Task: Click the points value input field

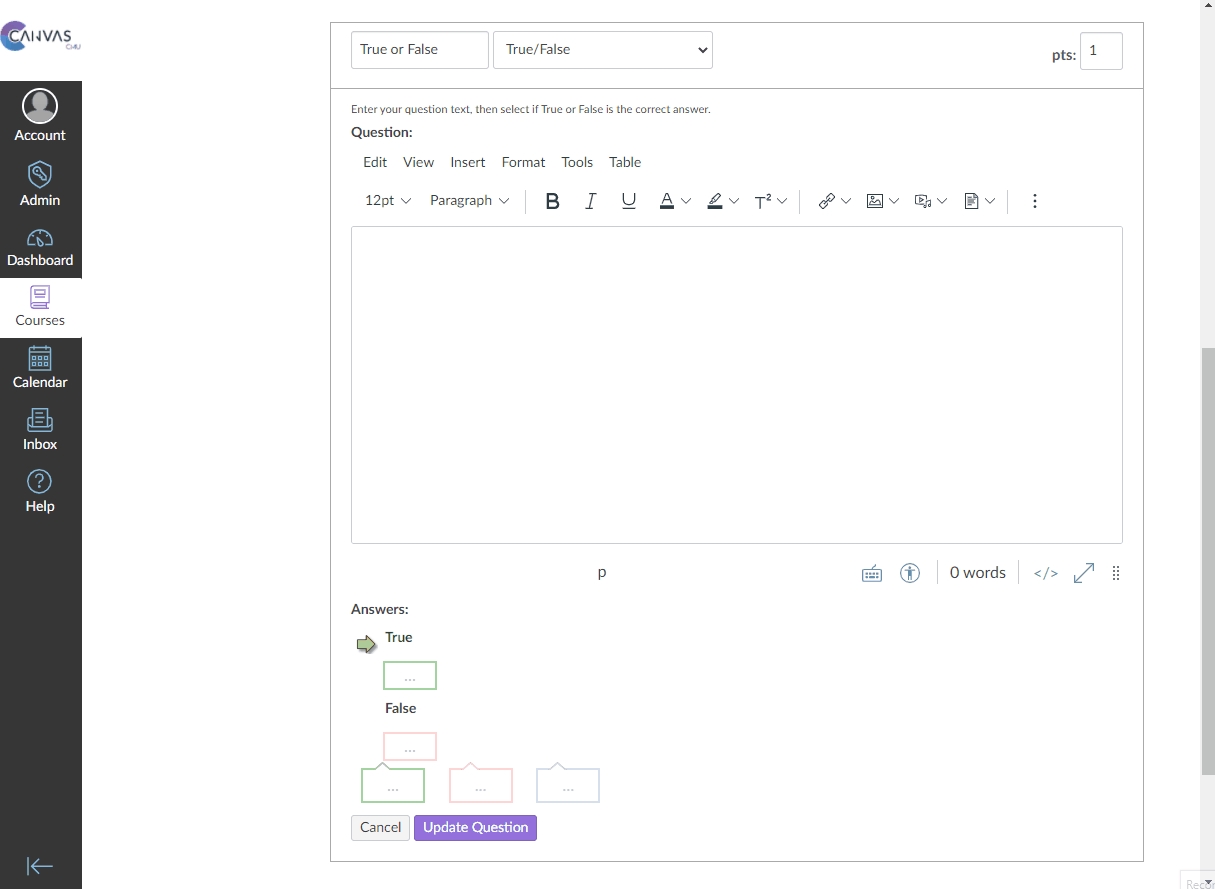Action: pos(1100,51)
